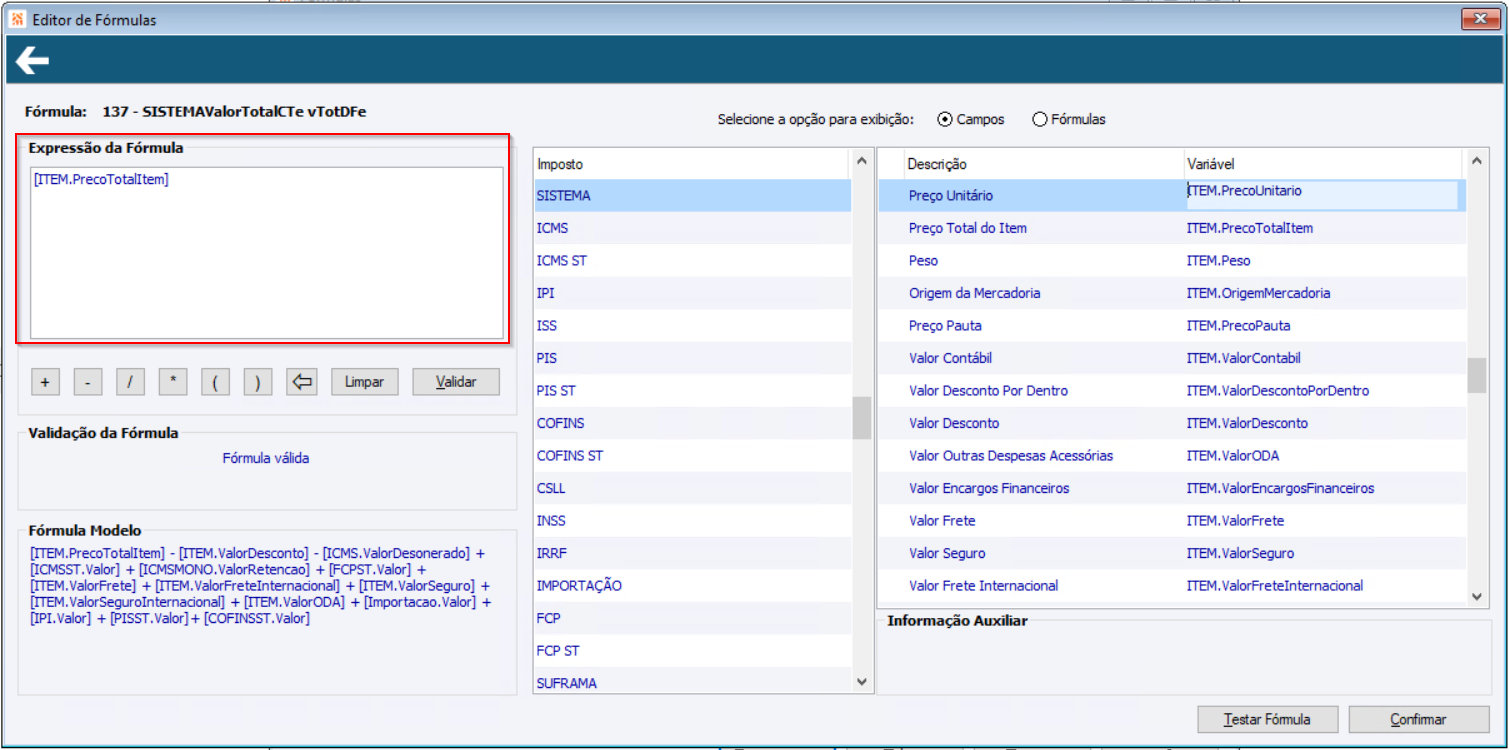
Task: Select CSLL in the Imposto list
Action: pos(692,488)
